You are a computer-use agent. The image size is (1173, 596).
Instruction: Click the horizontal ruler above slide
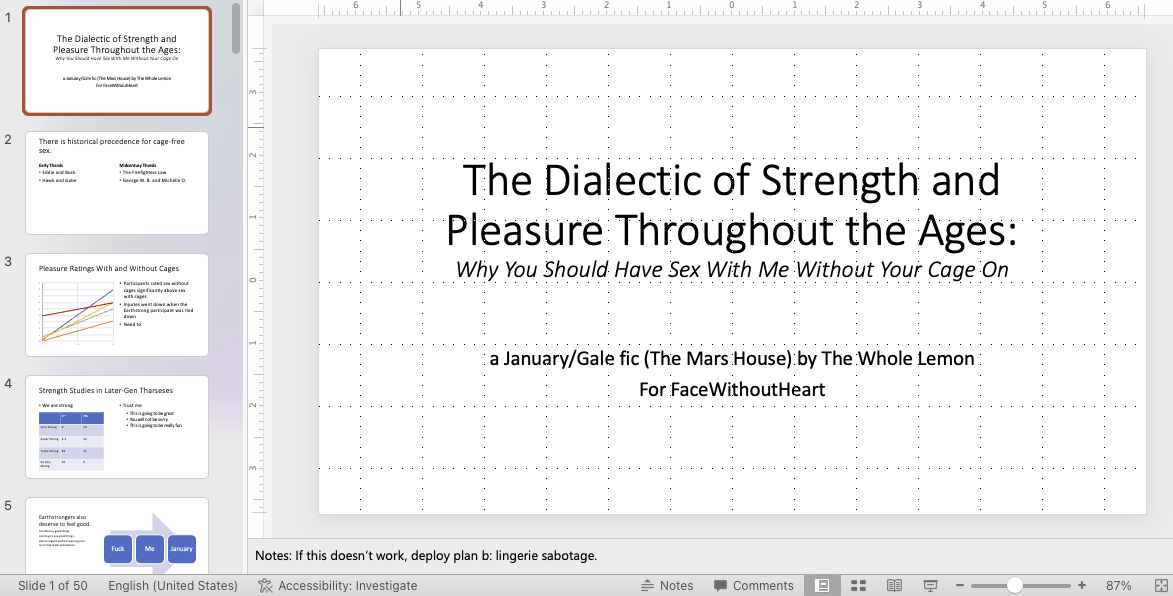732,8
